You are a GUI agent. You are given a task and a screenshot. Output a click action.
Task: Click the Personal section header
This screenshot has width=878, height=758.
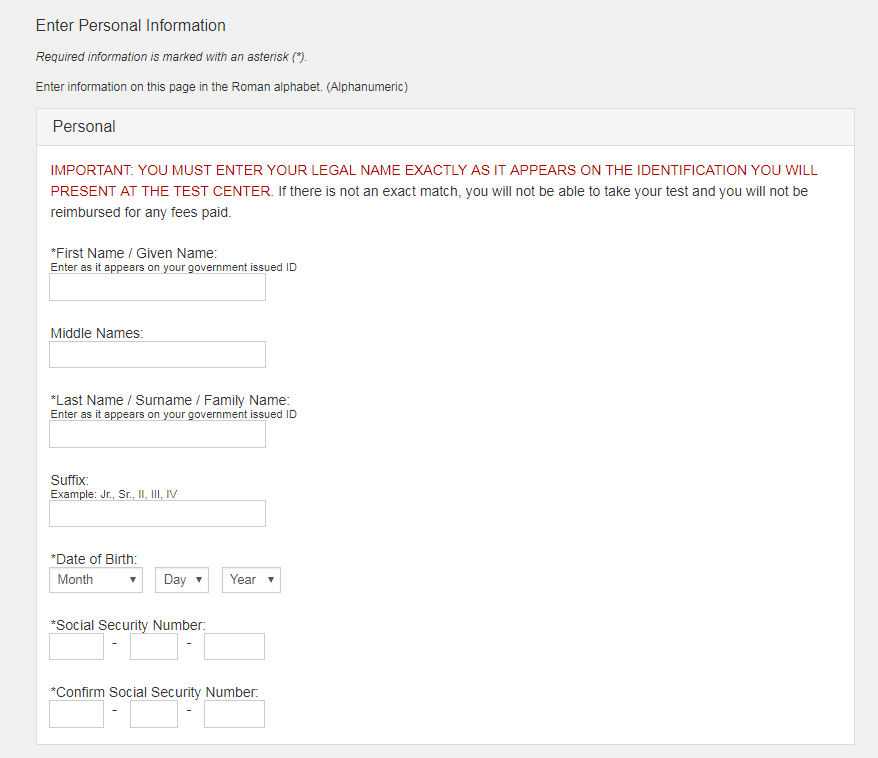84,127
